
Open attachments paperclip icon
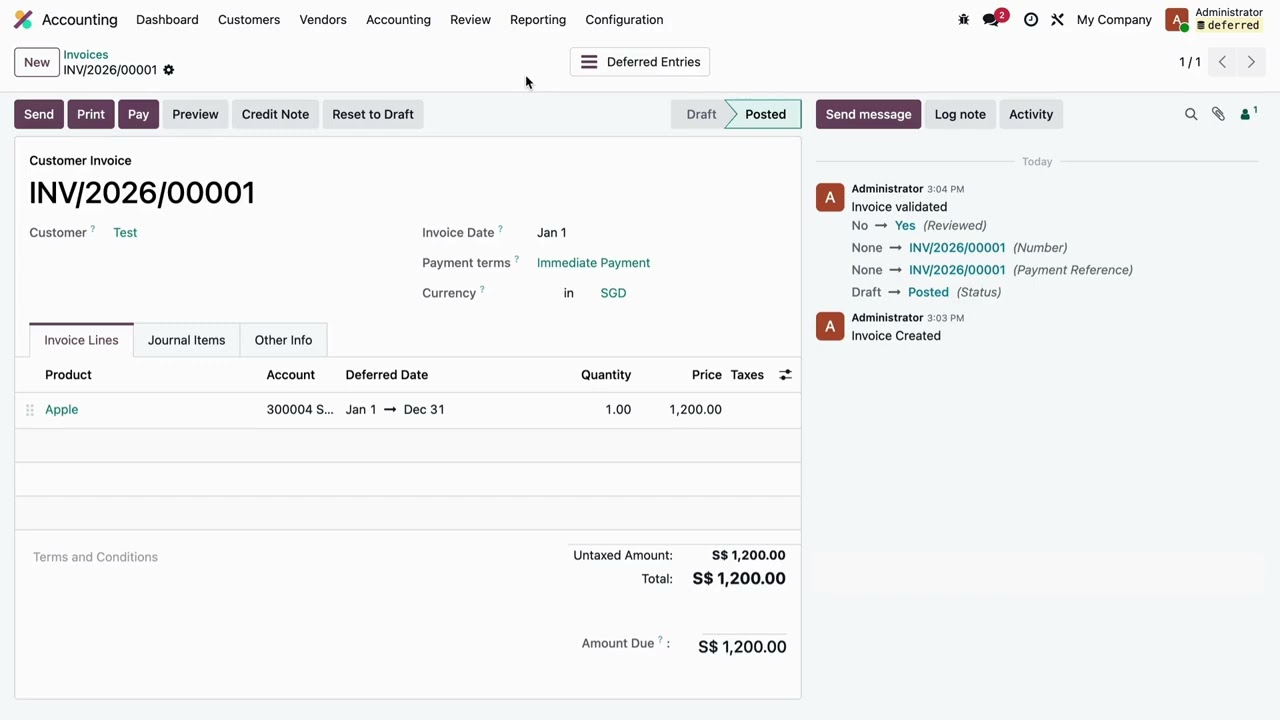coord(1218,115)
